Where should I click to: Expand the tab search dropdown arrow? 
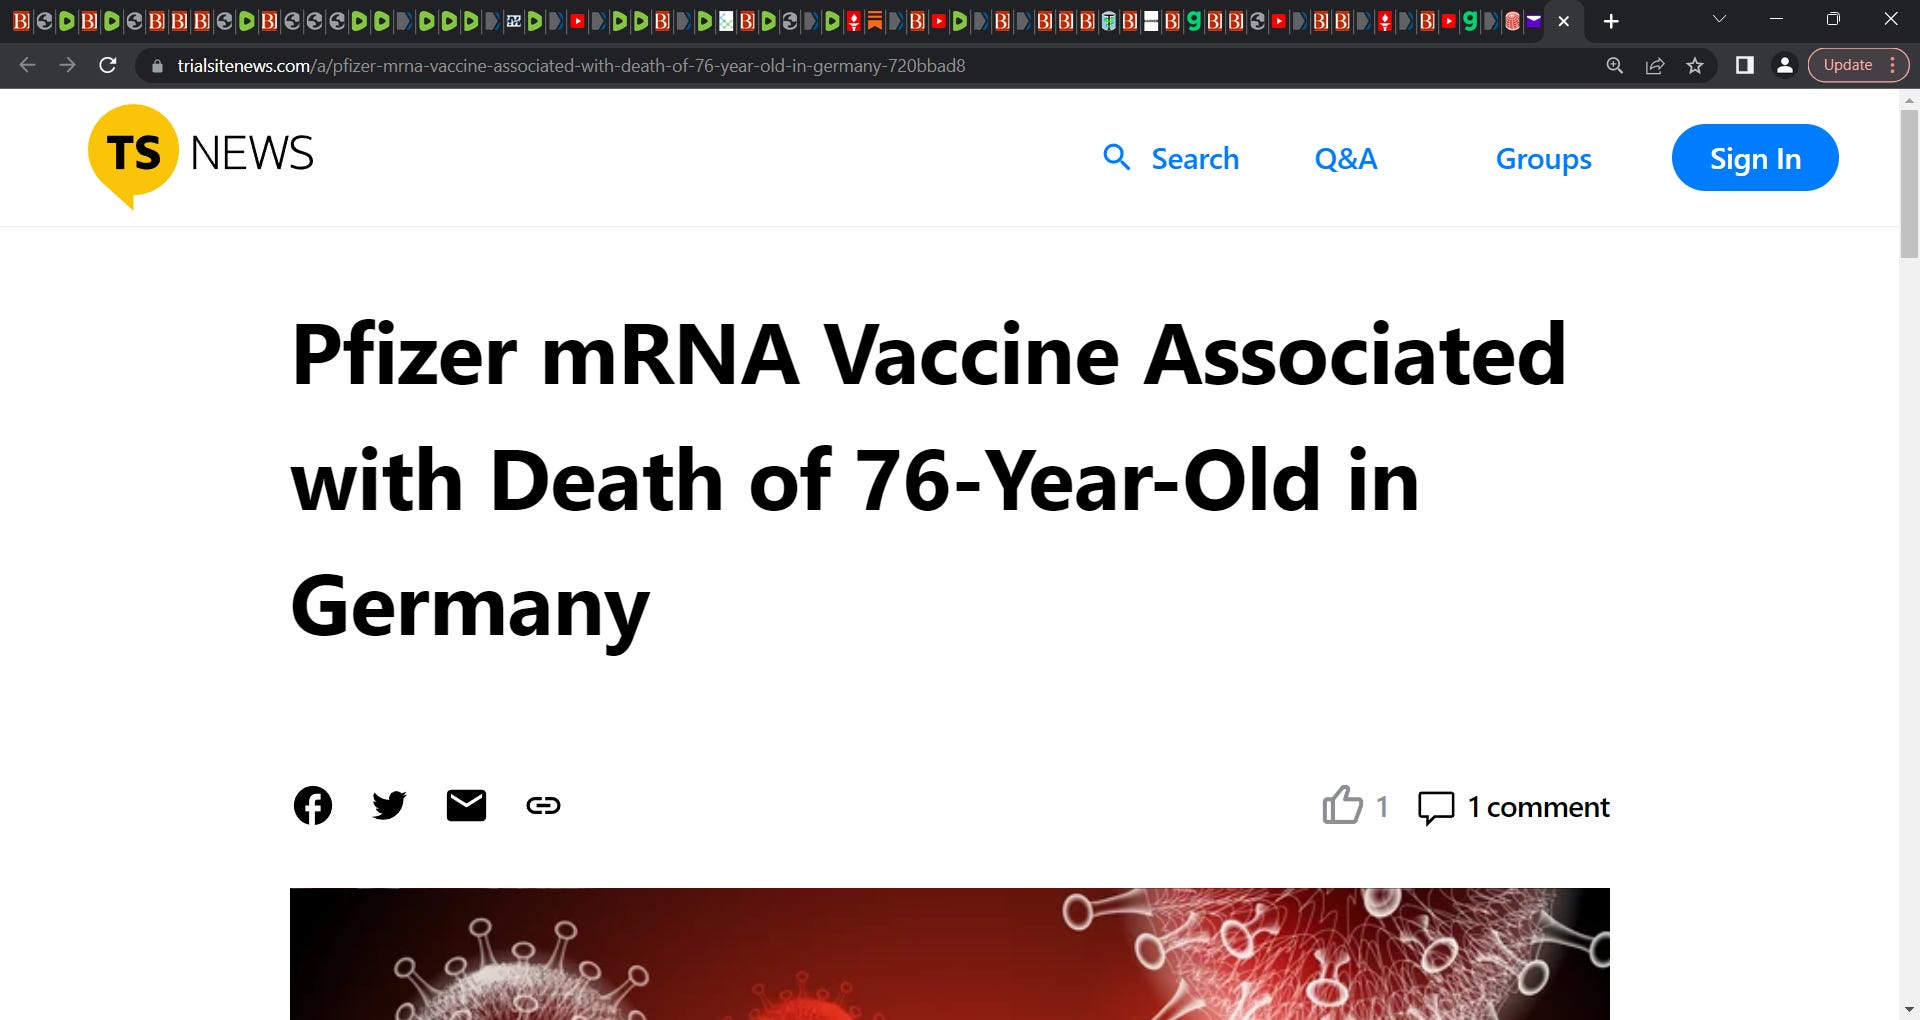[x=1720, y=19]
